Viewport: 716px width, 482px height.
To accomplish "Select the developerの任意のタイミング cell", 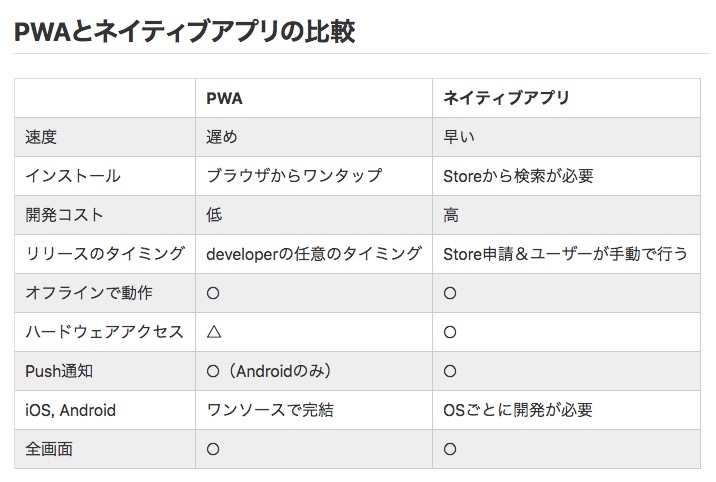I will tap(314, 254).
